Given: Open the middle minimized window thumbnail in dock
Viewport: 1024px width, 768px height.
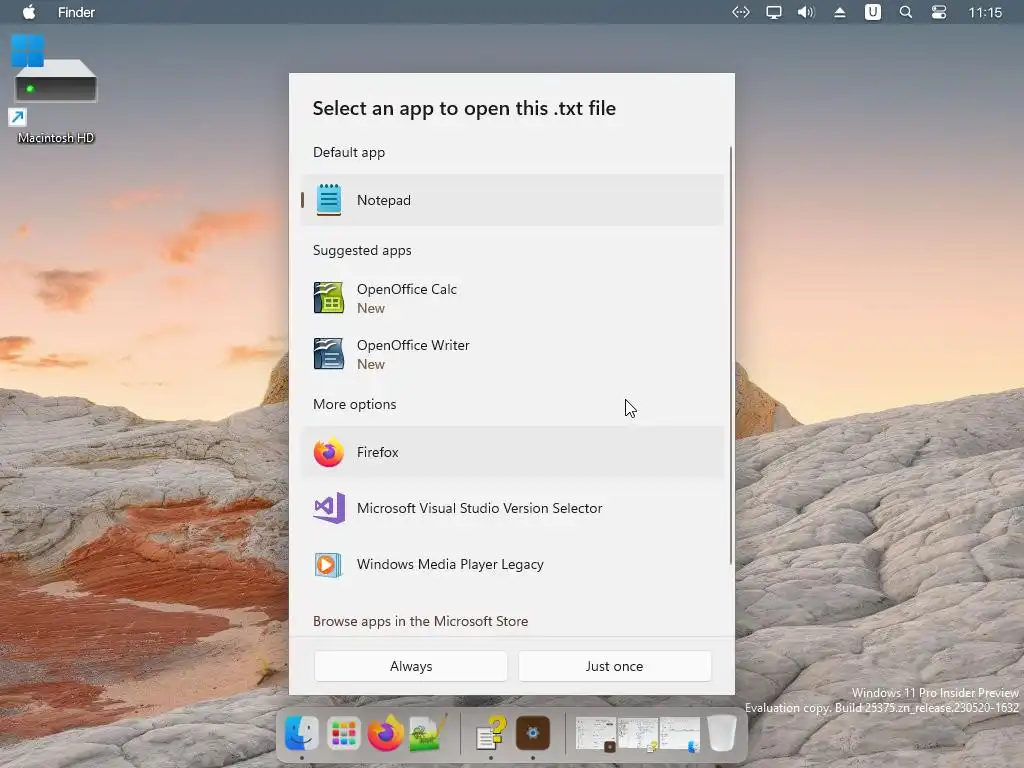Looking at the screenshot, I should [637, 734].
